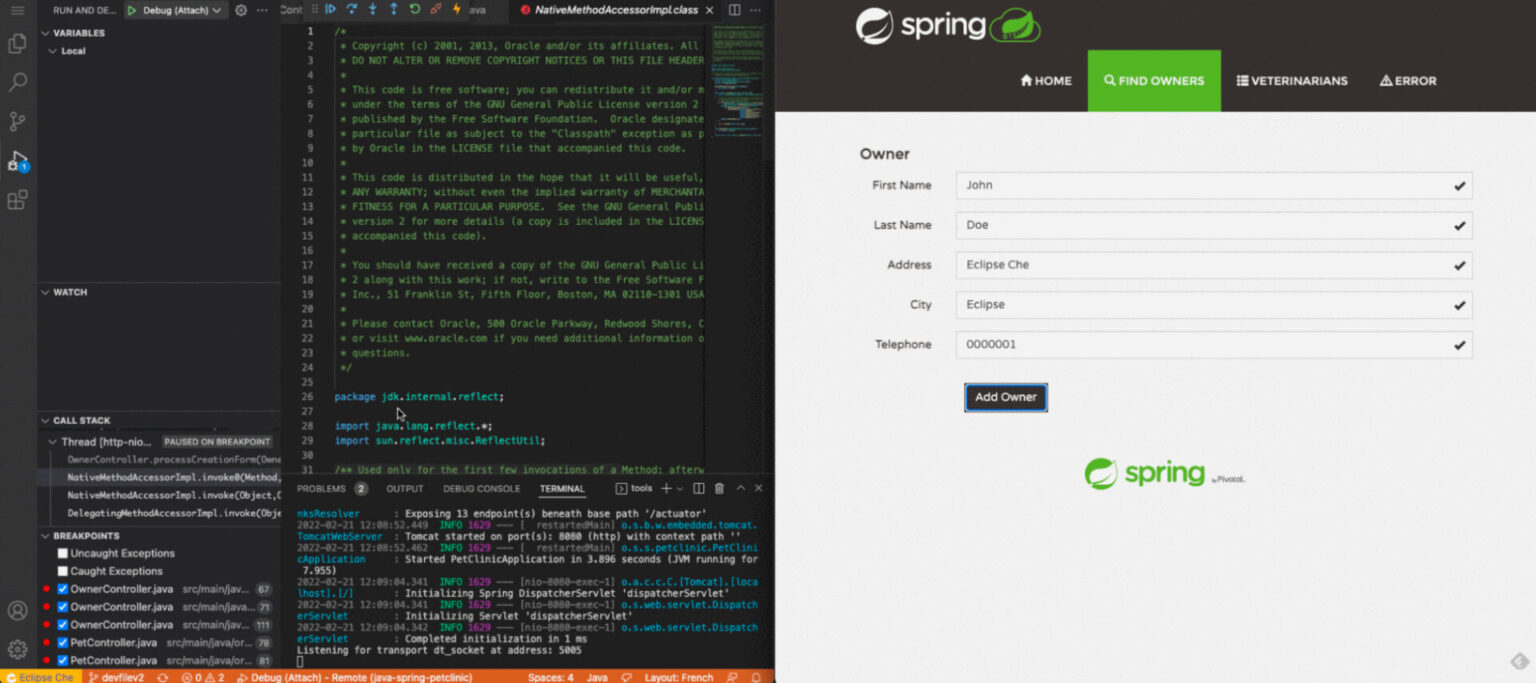Enable the Uncaught Exceptions breakpoint checkbox

pos(63,553)
